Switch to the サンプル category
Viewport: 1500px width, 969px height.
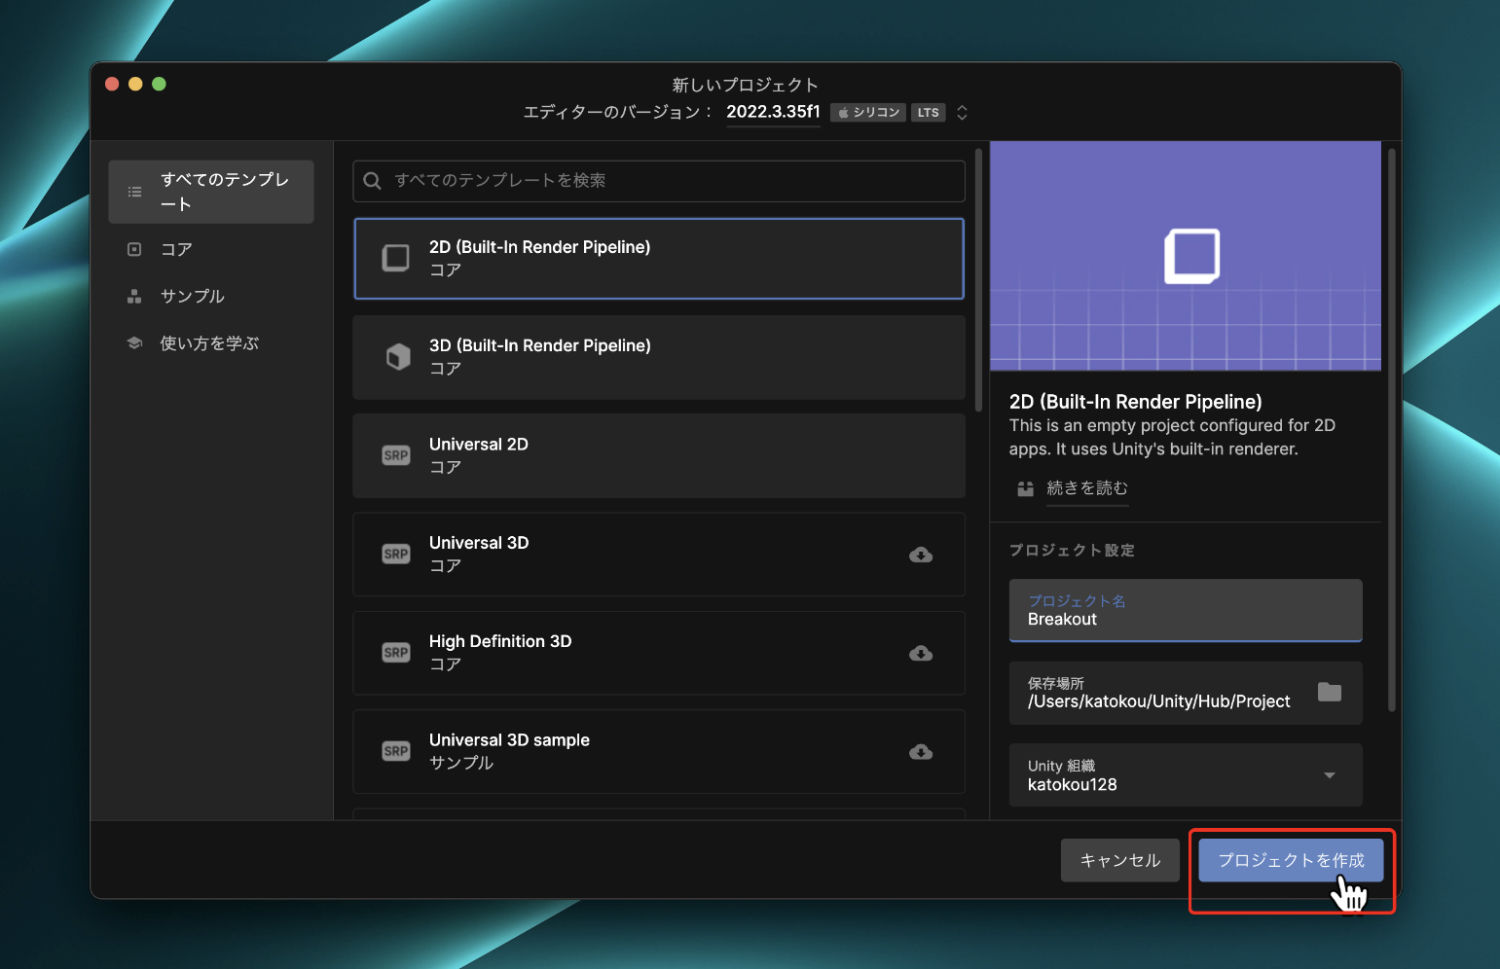211,296
